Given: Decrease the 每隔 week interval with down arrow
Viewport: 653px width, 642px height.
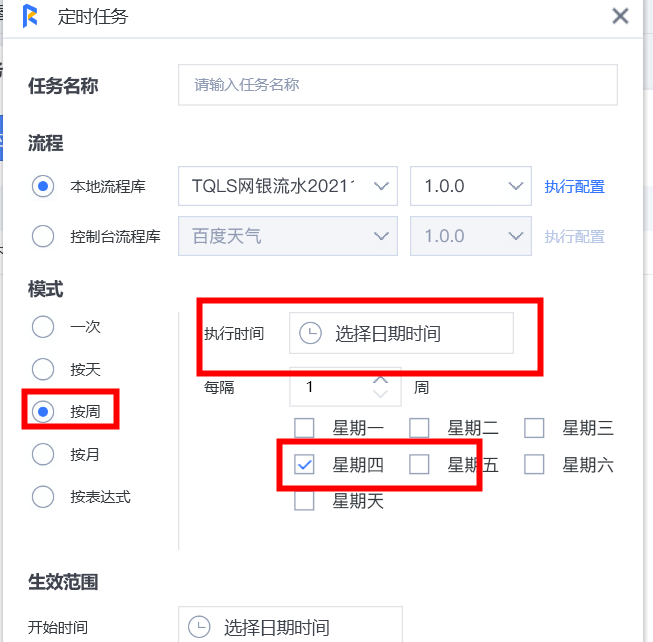Looking at the screenshot, I should (x=380, y=394).
